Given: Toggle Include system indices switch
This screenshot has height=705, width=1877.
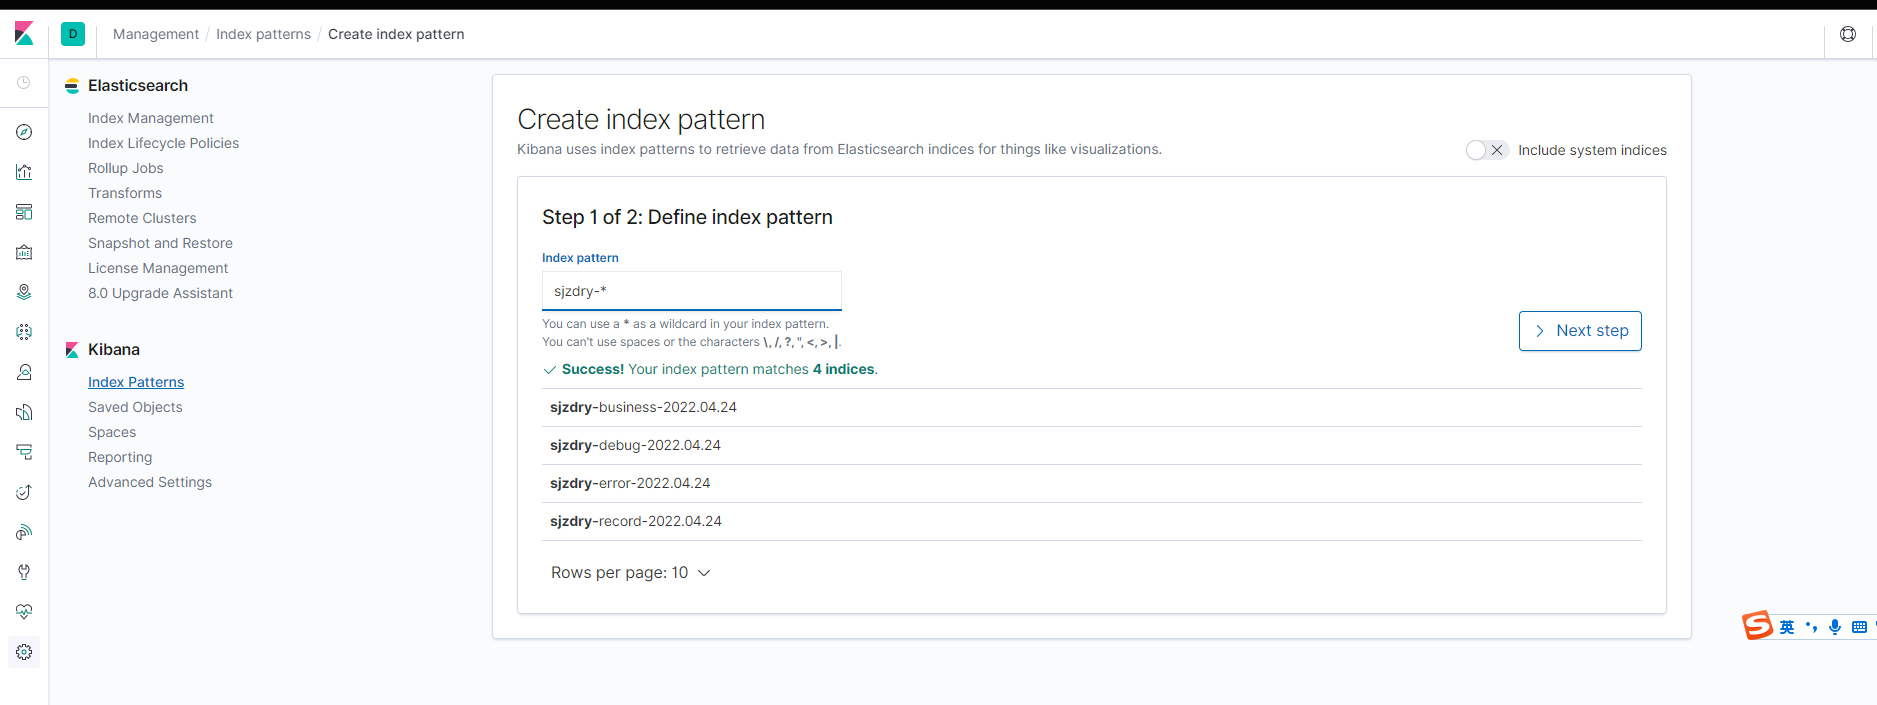Looking at the screenshot, I should pos(1486,150).
